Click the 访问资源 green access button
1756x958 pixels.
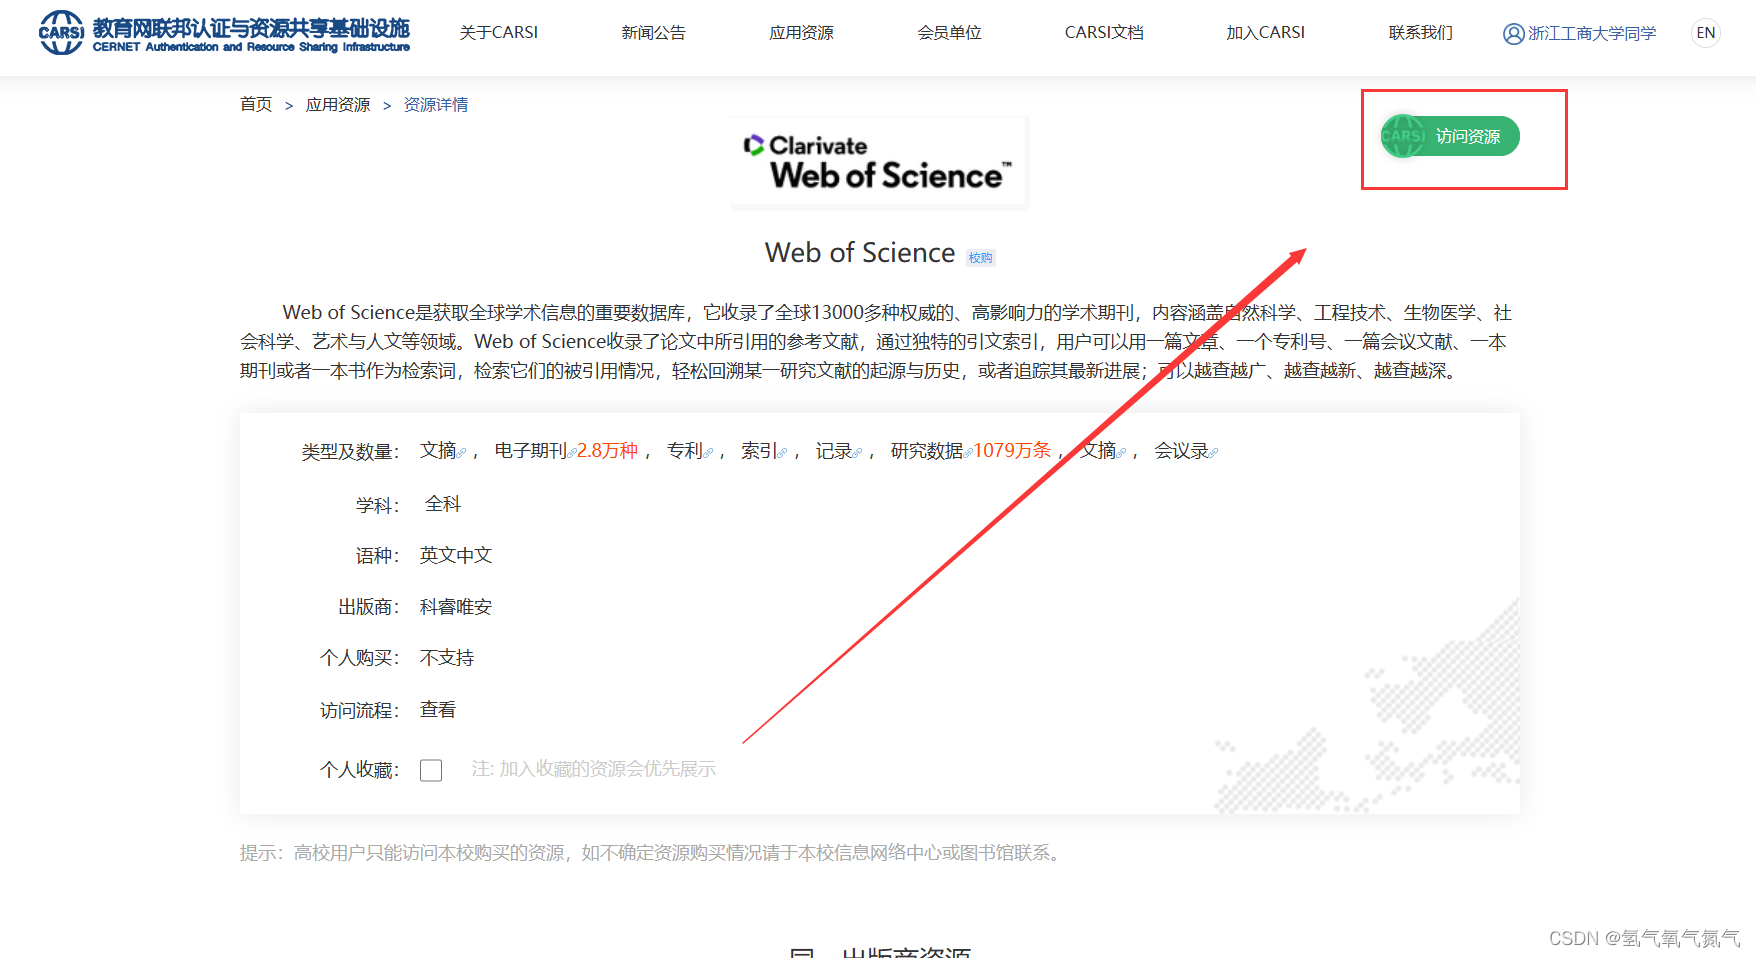pos(1450,136)
